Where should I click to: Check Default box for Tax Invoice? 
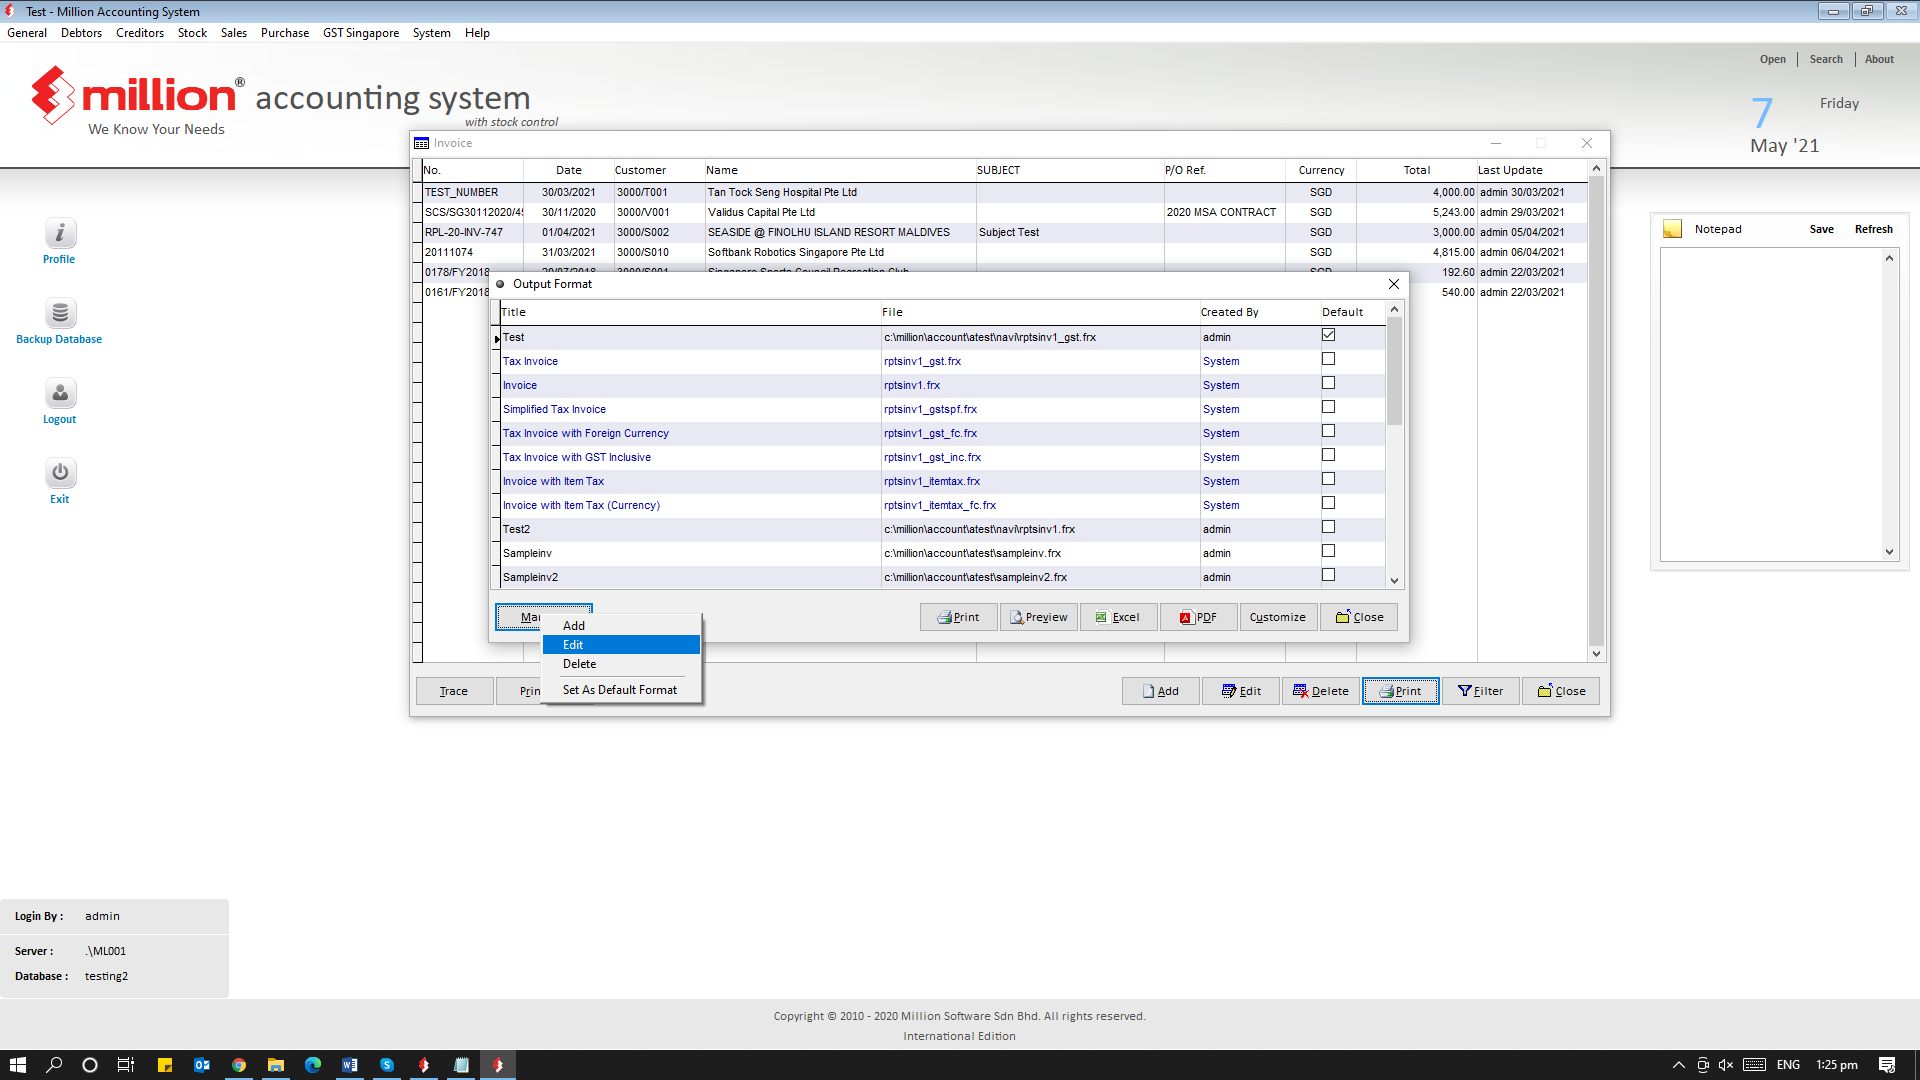pyautogui.click(x=1328, y=359)
